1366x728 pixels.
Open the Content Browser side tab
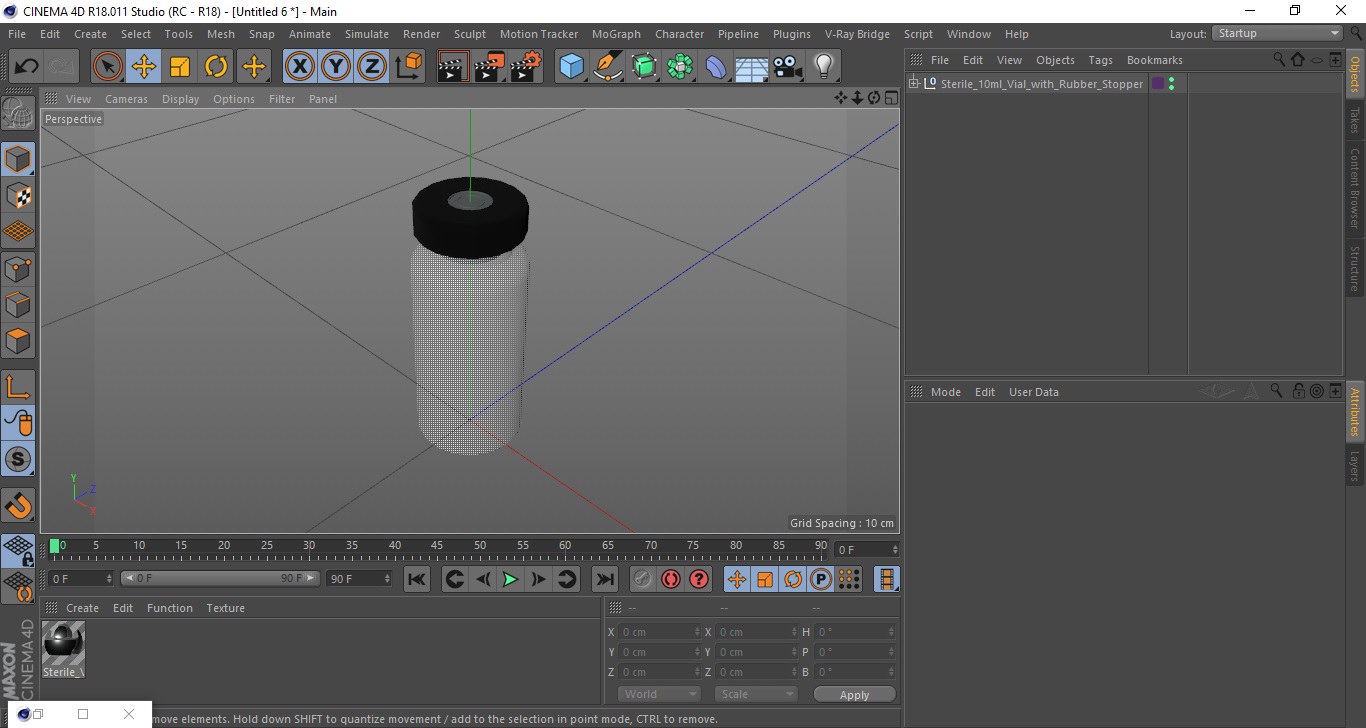click(x=1355, y=189)
